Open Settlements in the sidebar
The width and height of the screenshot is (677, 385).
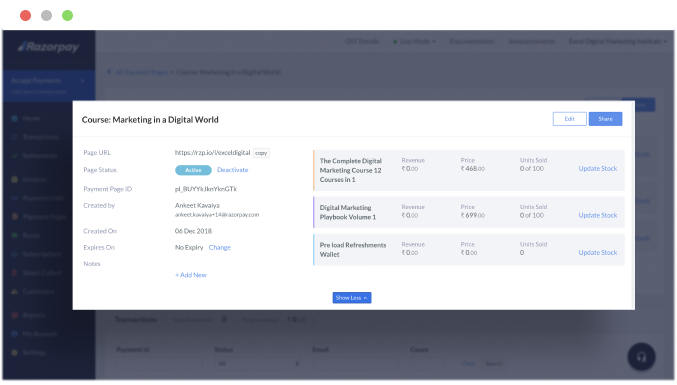[39, 155]
